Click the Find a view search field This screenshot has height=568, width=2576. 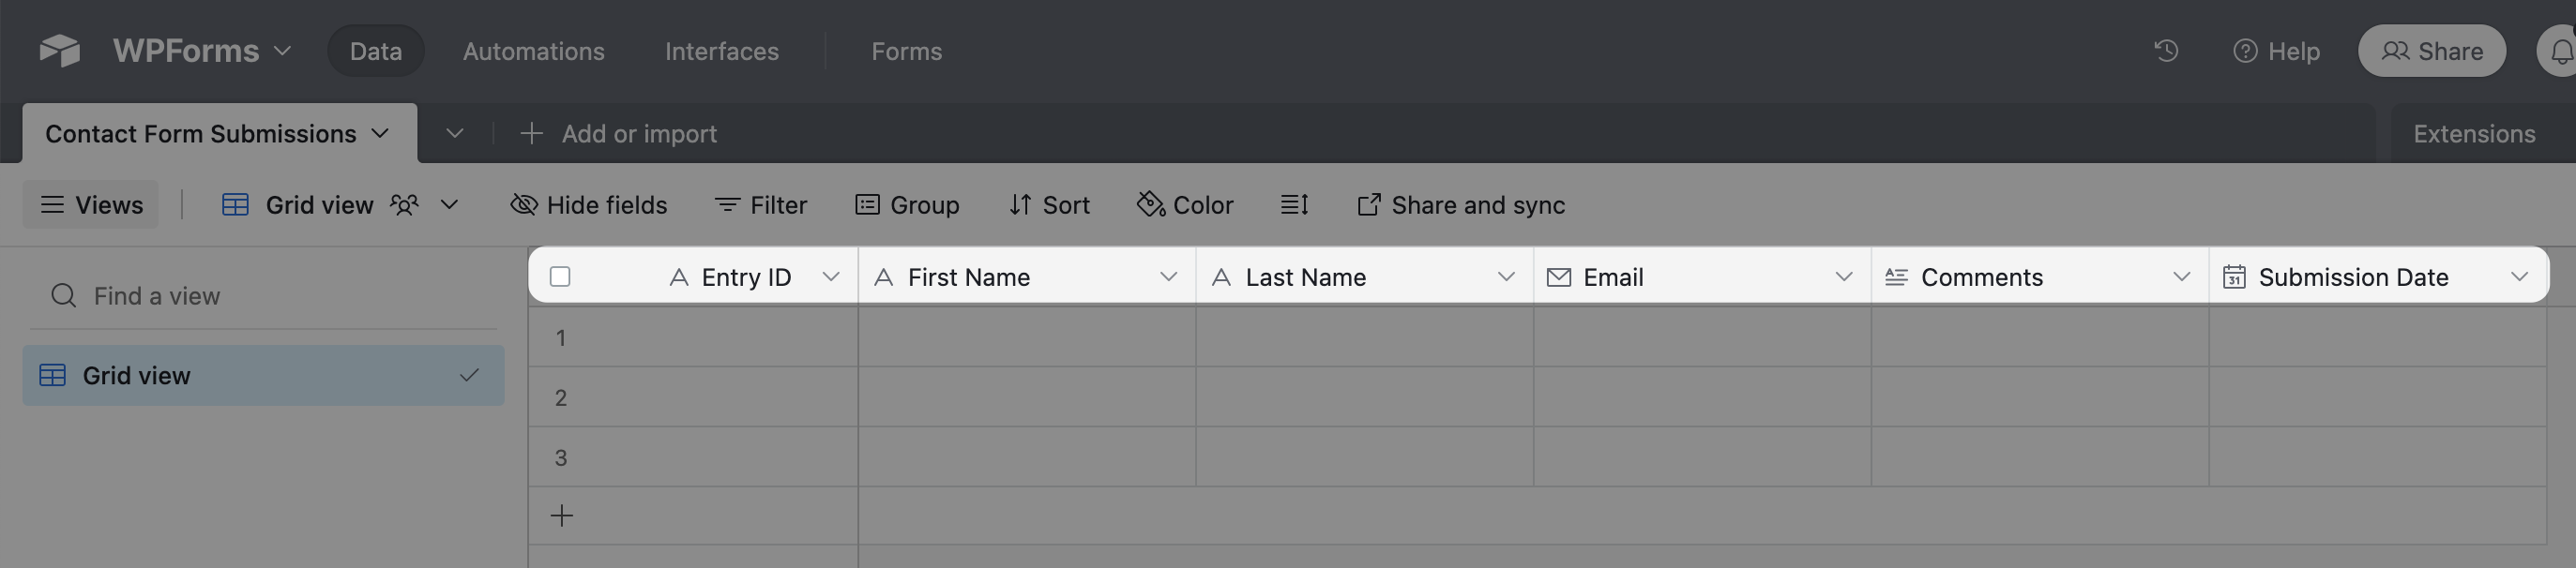click(x=270, y=296)
